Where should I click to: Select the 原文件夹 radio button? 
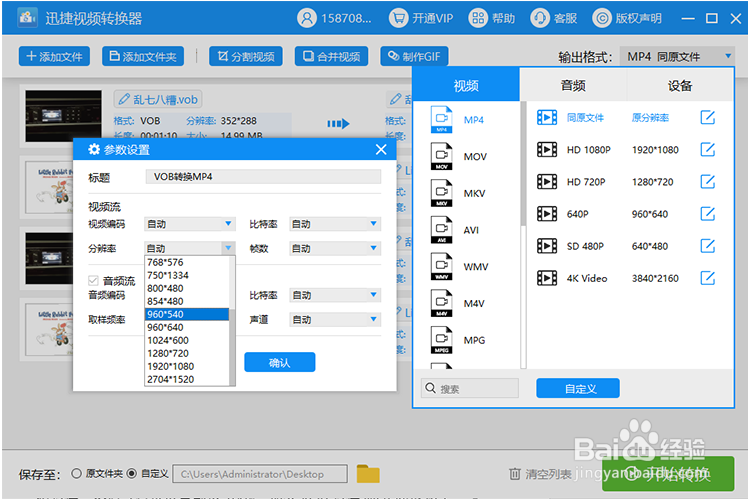[76, 473]
